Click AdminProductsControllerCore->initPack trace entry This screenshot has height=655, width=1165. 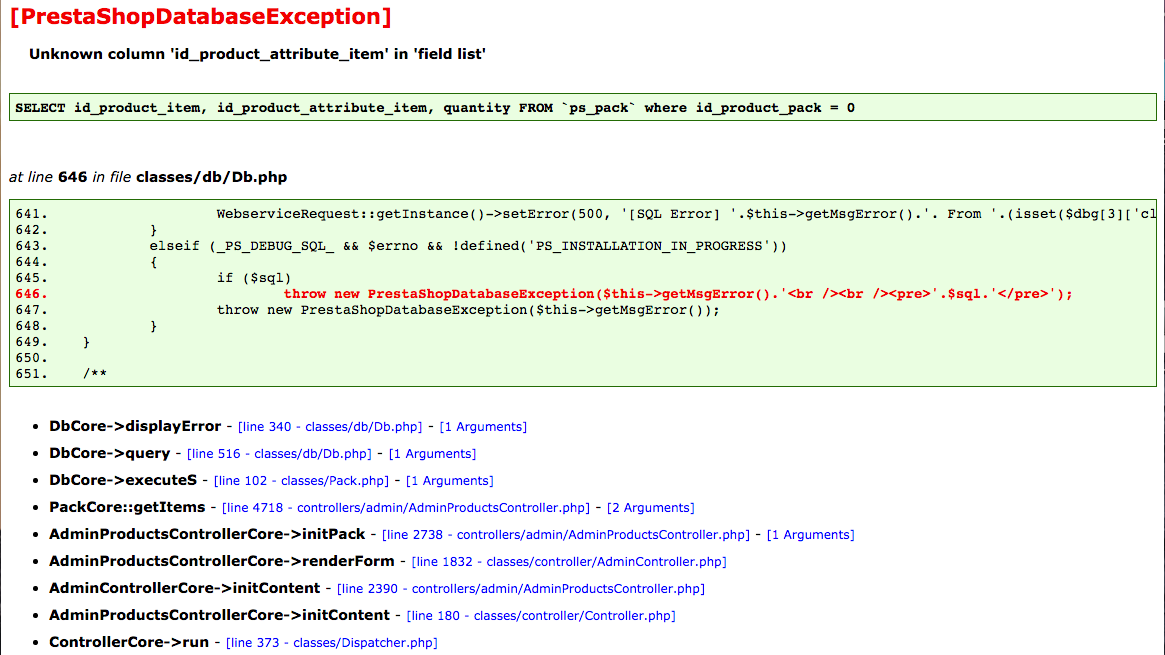coord(207,534)
